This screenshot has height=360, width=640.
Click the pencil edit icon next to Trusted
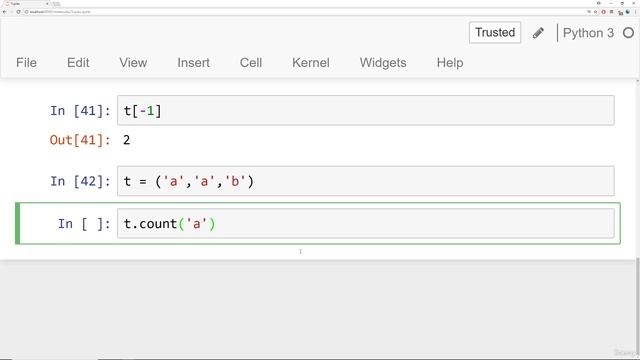(538, 33)
